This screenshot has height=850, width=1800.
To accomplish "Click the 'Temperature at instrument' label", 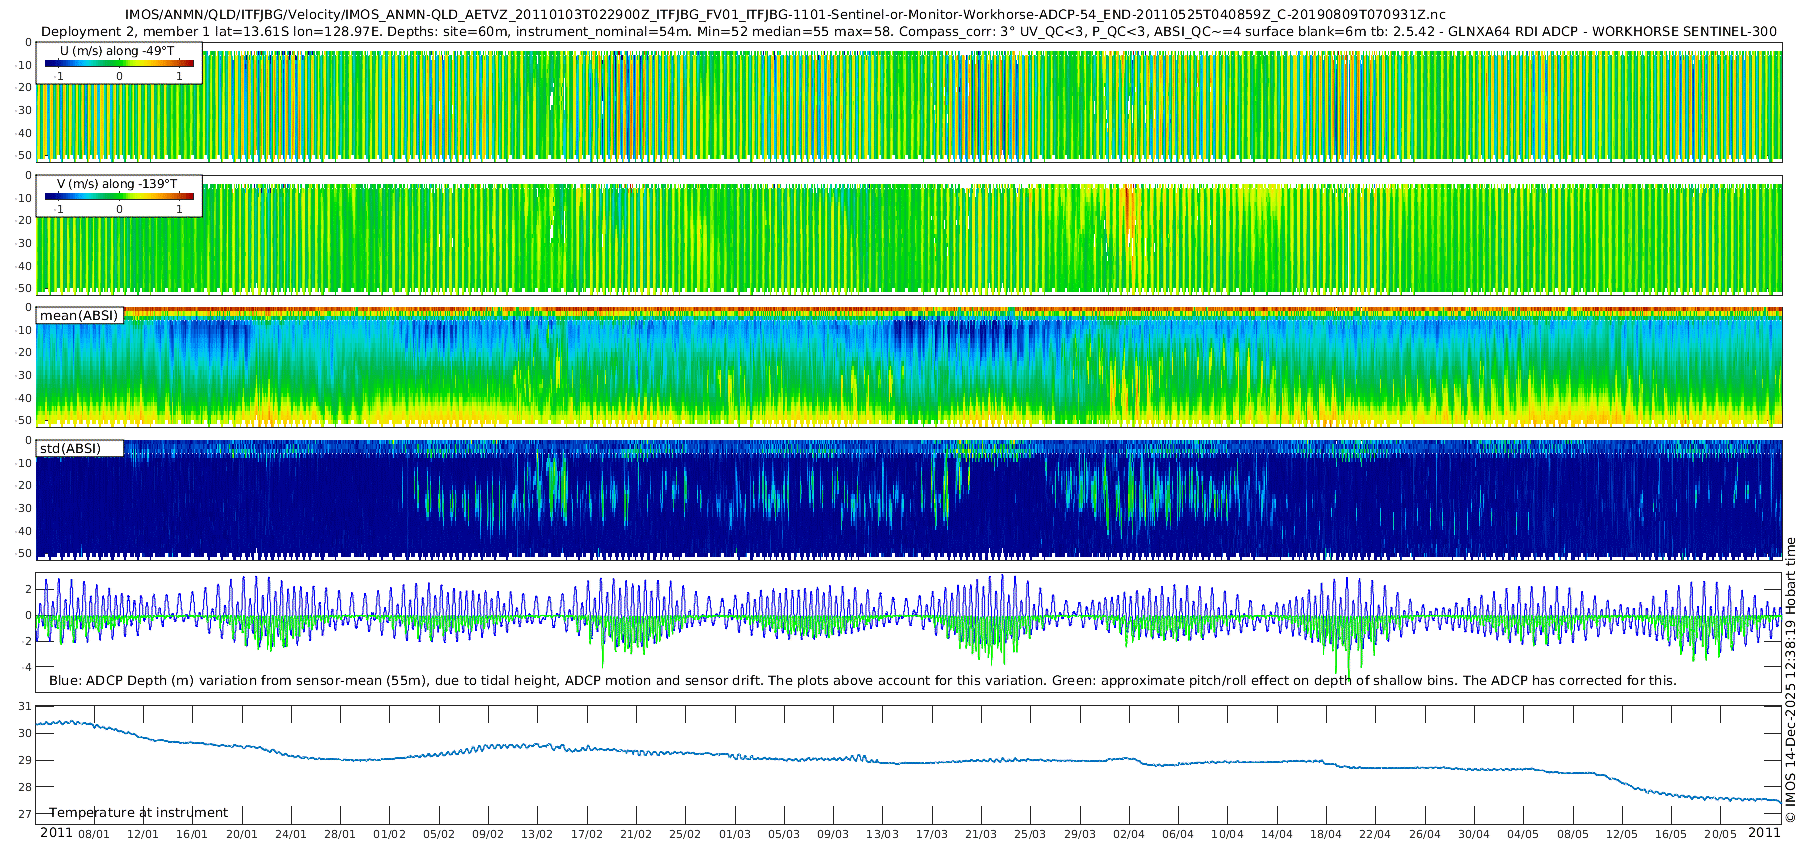I will pos(138,812).
